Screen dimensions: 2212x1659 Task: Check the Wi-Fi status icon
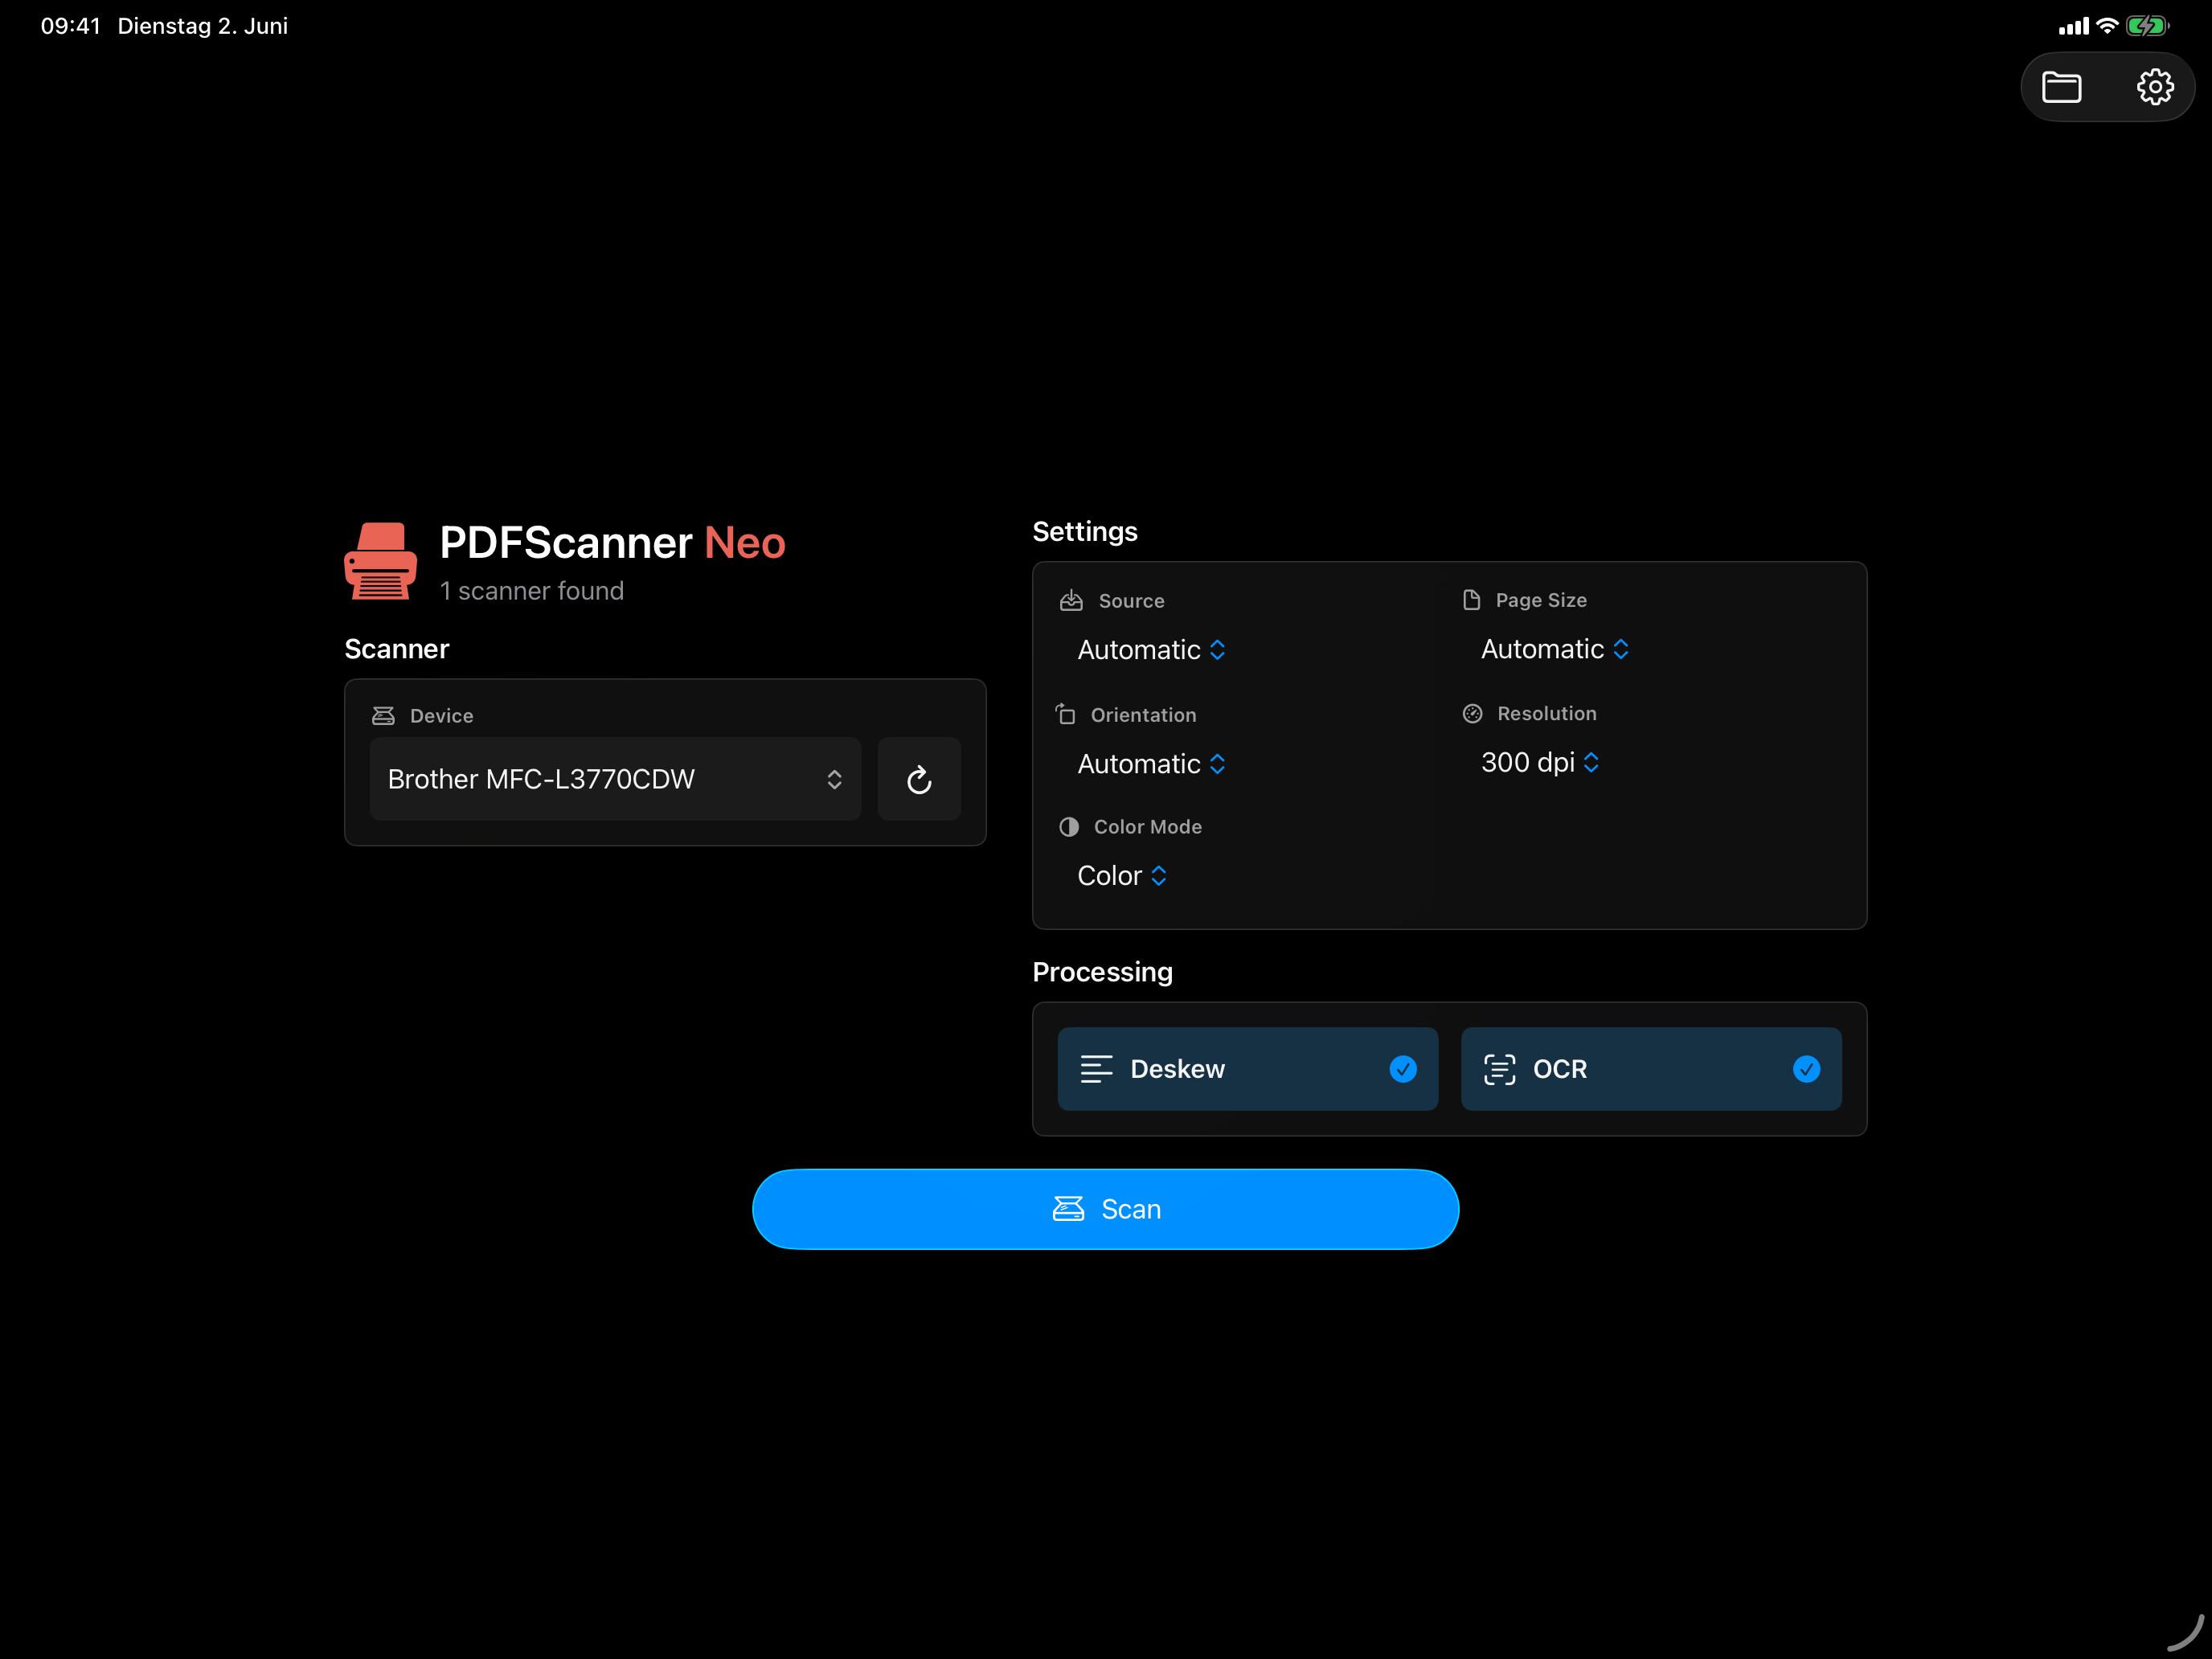[x=2107, y=26]
